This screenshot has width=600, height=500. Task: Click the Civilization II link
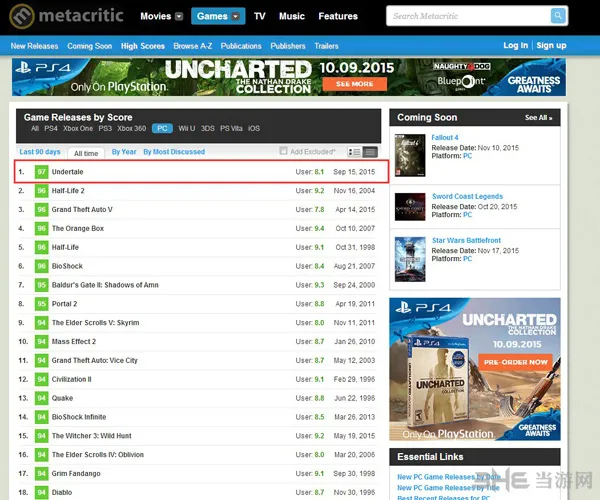(72, 379)
